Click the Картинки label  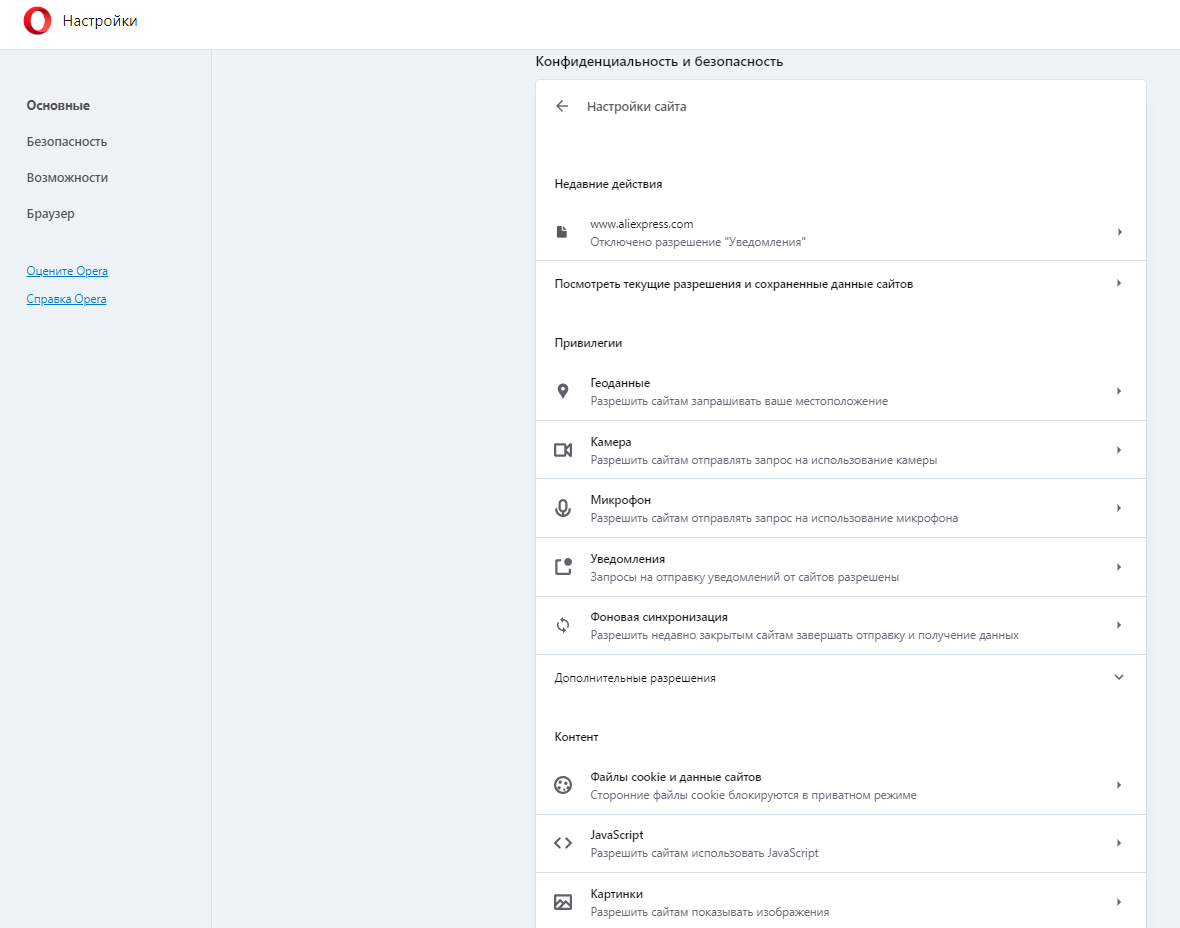click(616, 894)
